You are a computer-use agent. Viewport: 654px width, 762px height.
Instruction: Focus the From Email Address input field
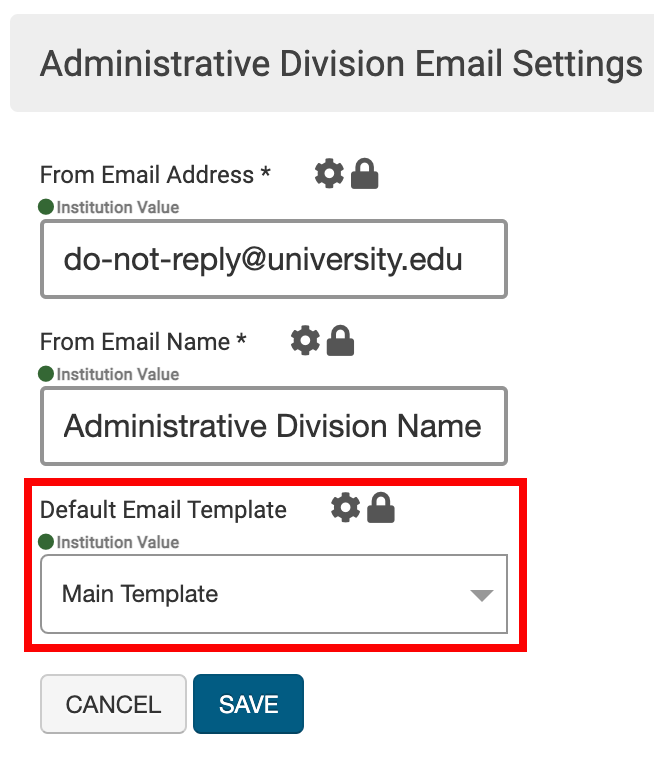point(273,260)
